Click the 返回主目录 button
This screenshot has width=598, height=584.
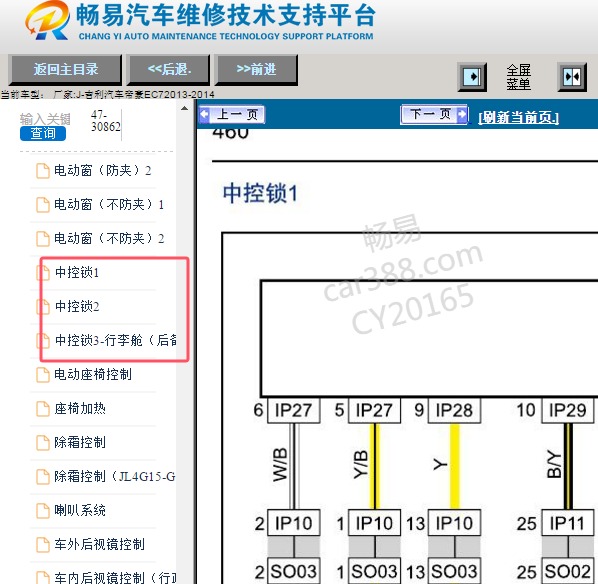(x=65, y=70)
